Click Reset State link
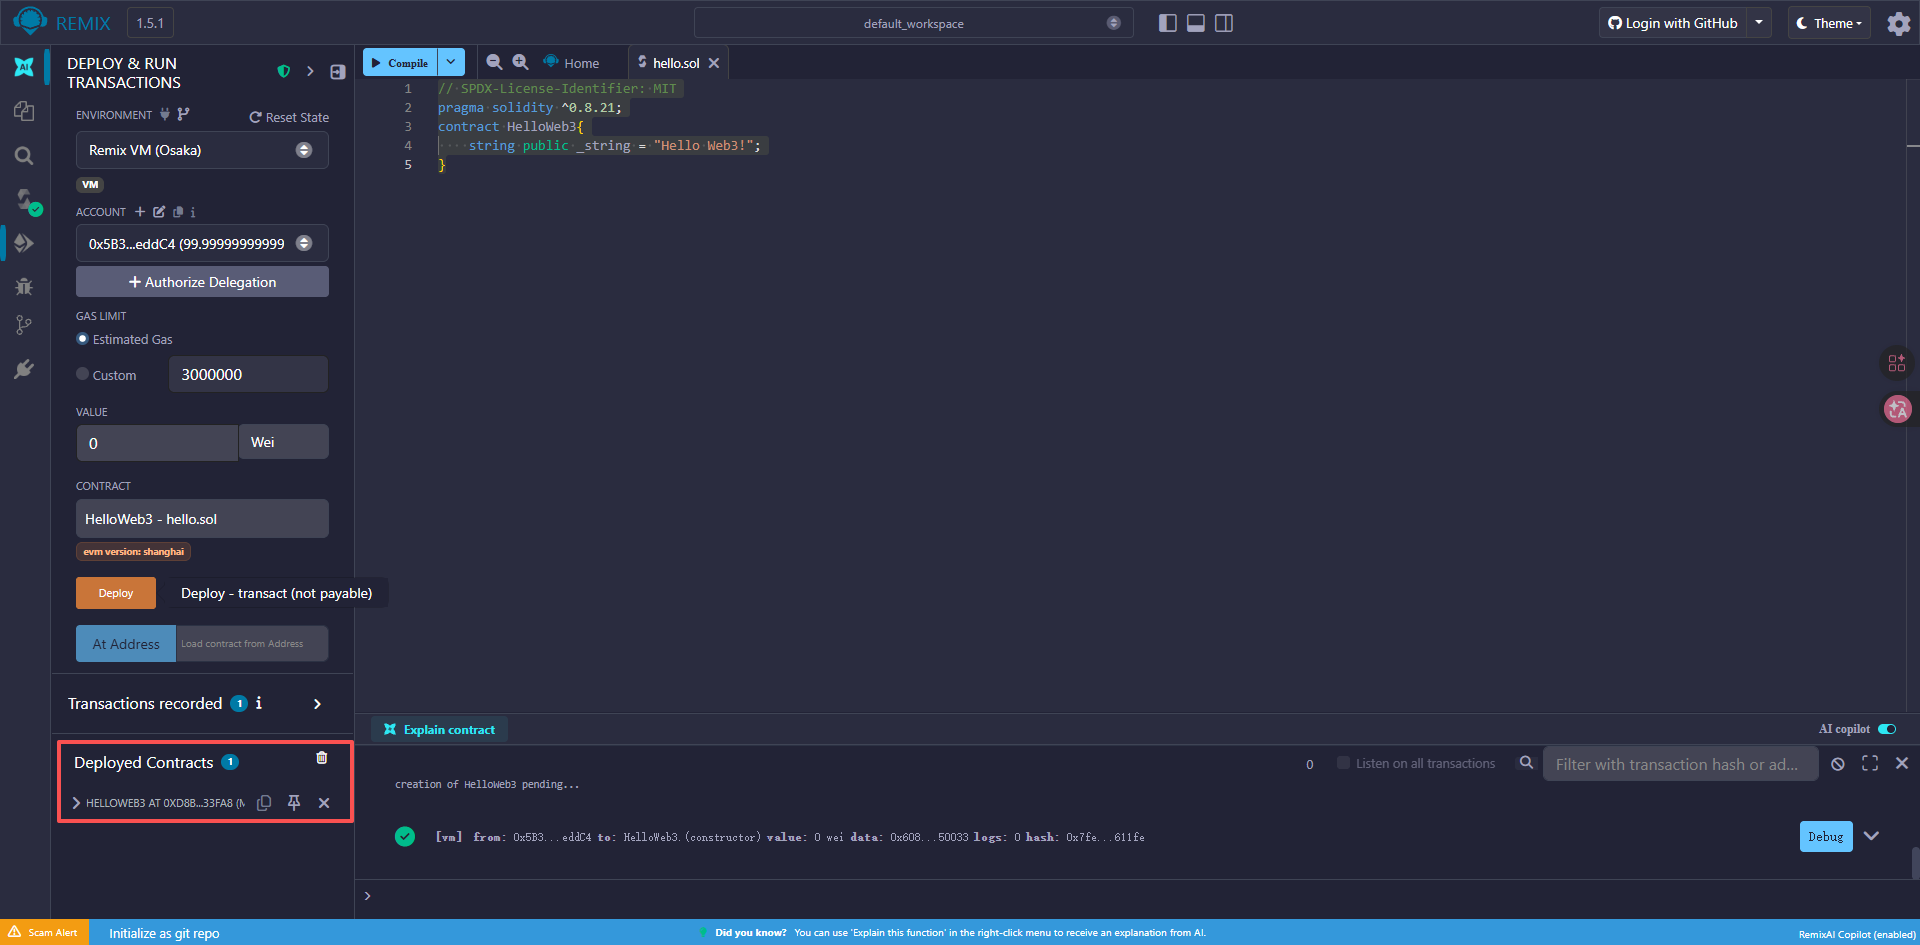The width and height of the screenshot is (1920, 945). click(289, 117)
